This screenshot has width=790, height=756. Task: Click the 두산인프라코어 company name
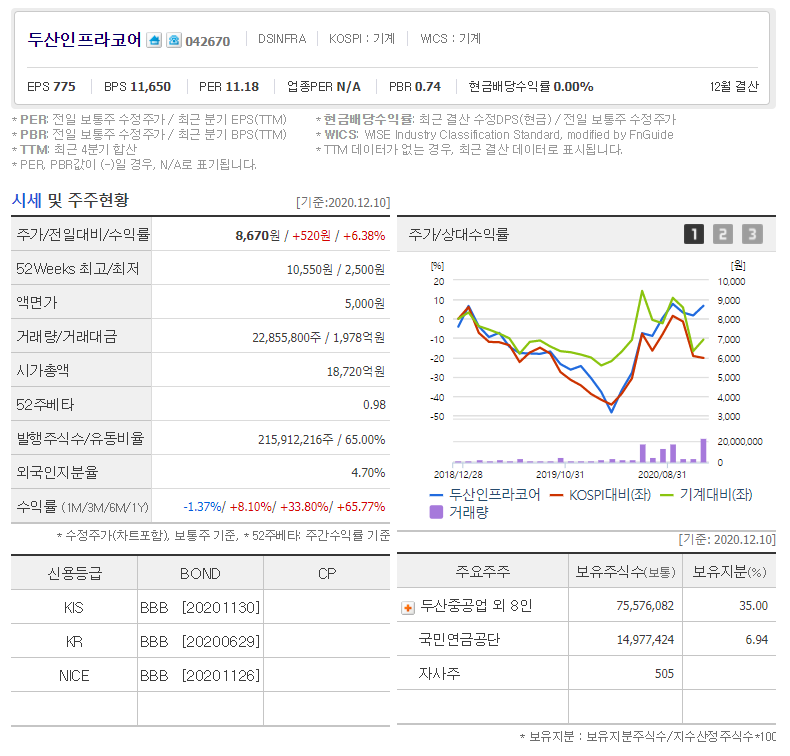(85, 39)
